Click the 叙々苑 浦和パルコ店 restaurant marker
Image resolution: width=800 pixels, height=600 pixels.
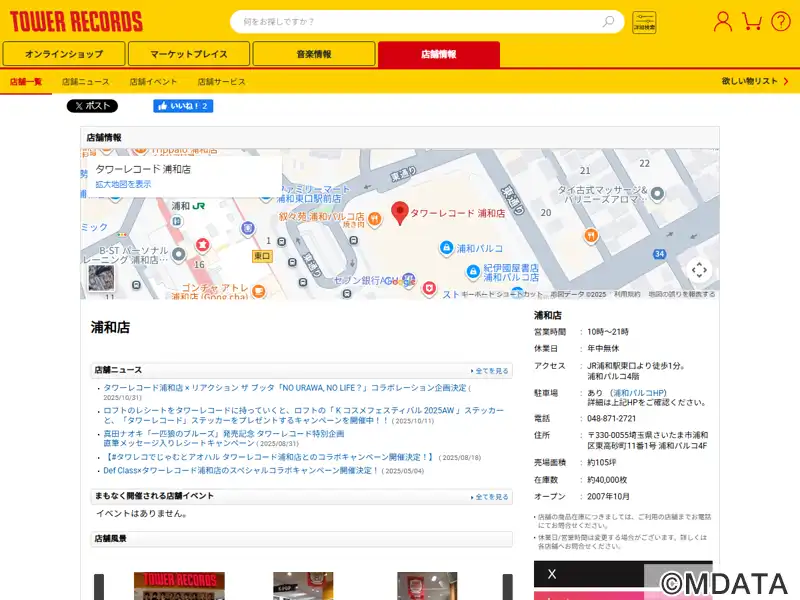375,219
